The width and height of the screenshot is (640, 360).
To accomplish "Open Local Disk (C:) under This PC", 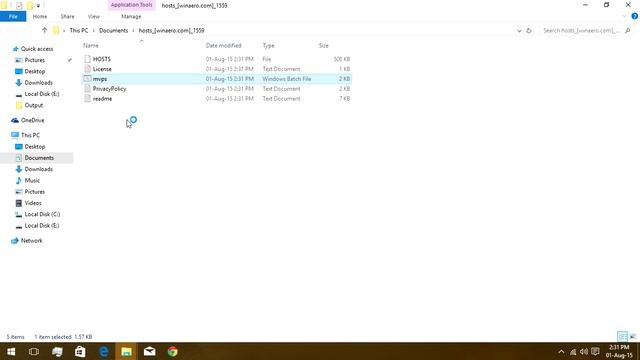I will click(42, 214).
